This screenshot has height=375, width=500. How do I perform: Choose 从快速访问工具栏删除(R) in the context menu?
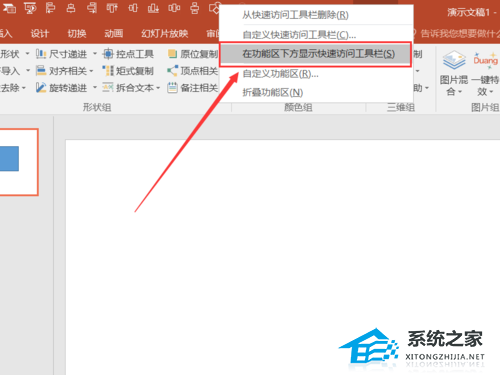316,15
